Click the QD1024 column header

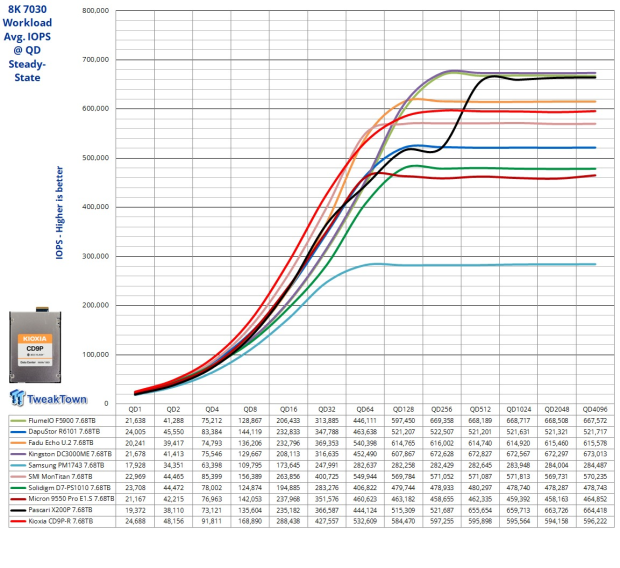click(x=518, y=409)
